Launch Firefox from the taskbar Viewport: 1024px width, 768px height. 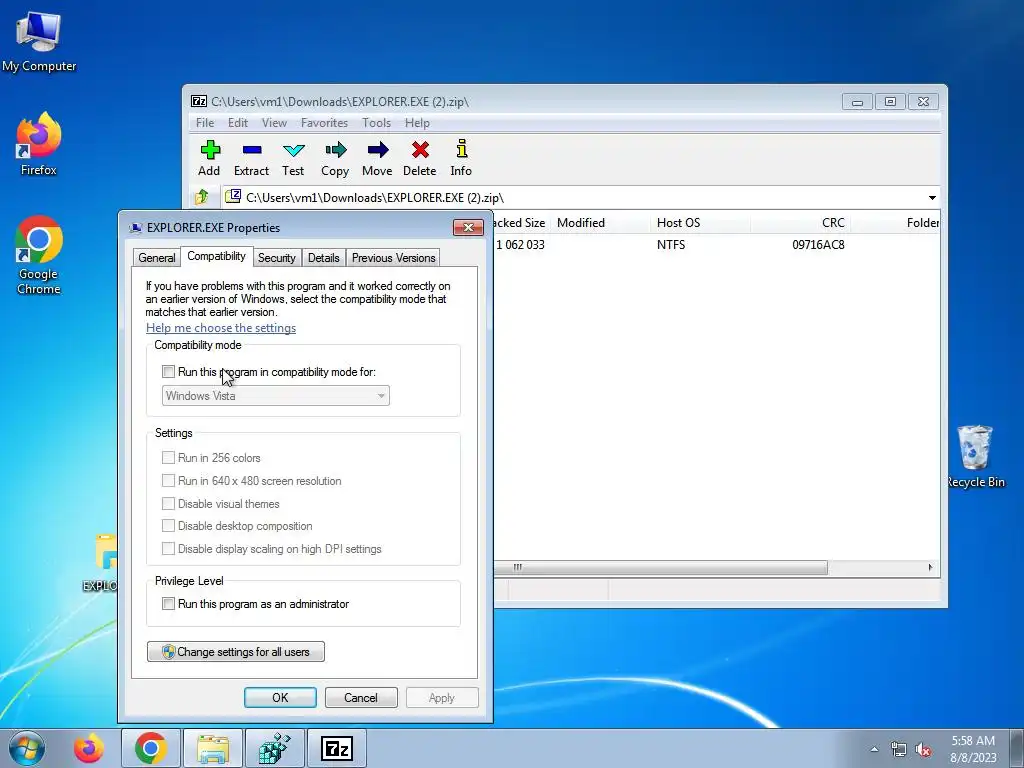pyautogui.click(x=88, y=748)
